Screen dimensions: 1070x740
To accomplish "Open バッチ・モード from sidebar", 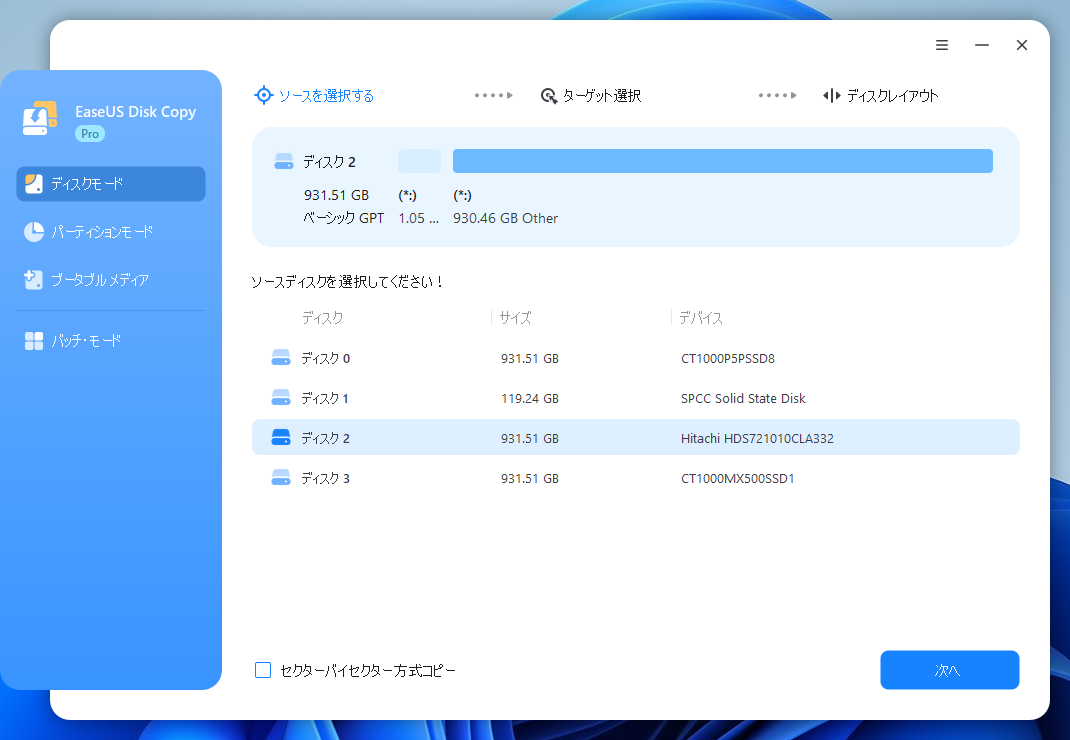I will (86, 341).
